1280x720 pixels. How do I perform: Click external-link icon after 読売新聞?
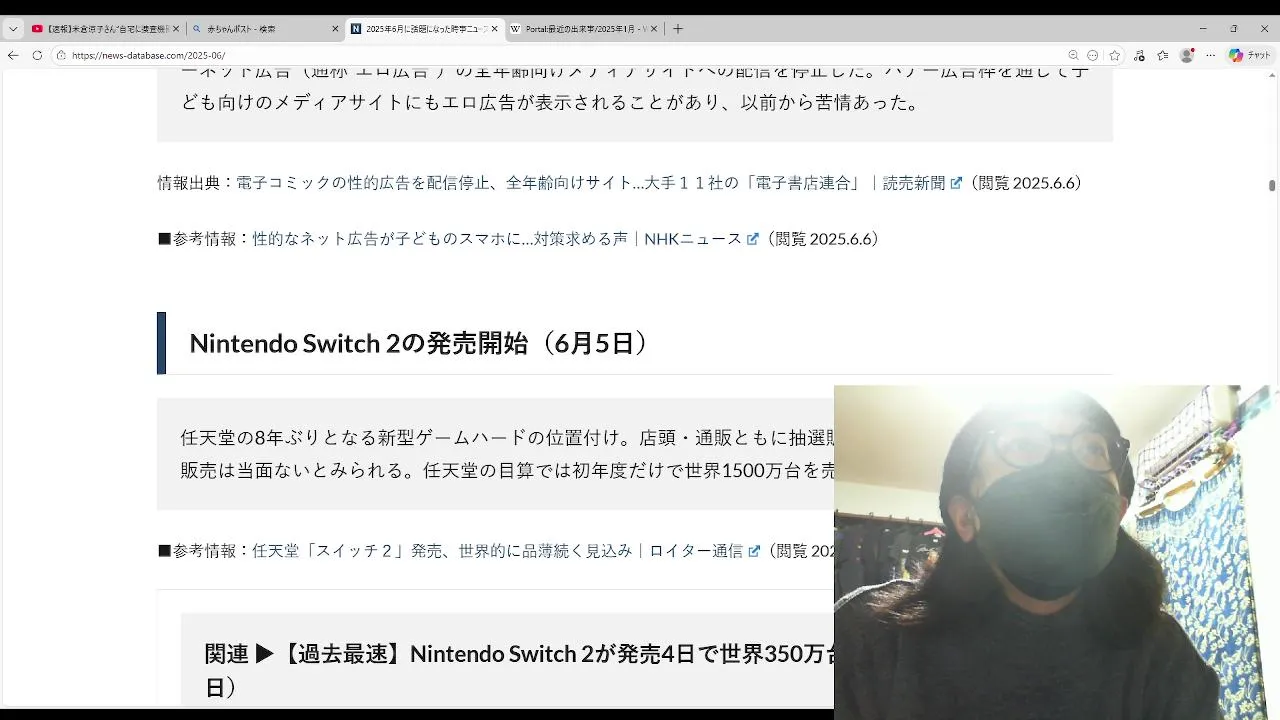[956, 183]
